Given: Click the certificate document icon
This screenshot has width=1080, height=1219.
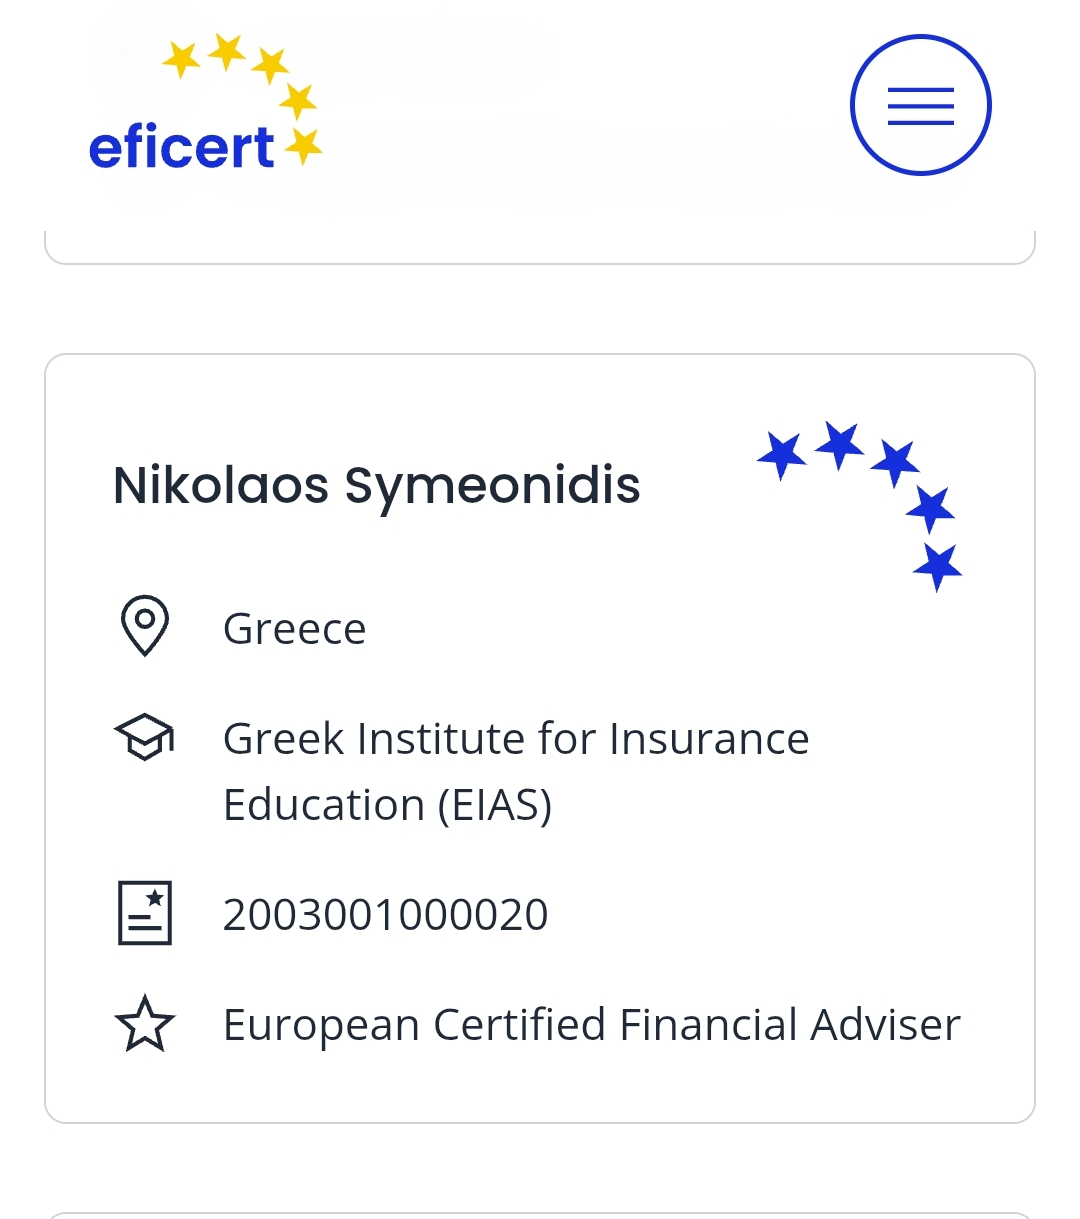Looking at the screenshot, I should (145, 913).
